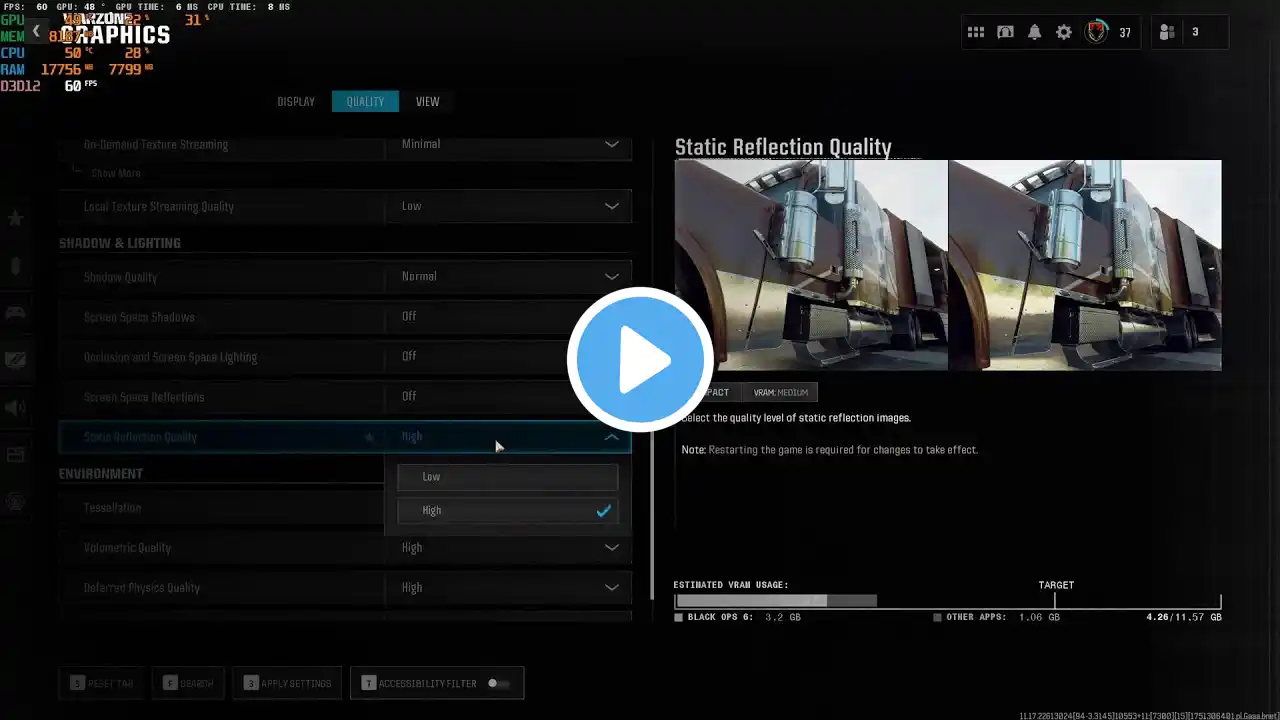Open Controller settings in sidebar
The width and height of the screenshot is (1280, 720).
click(15, 313)
